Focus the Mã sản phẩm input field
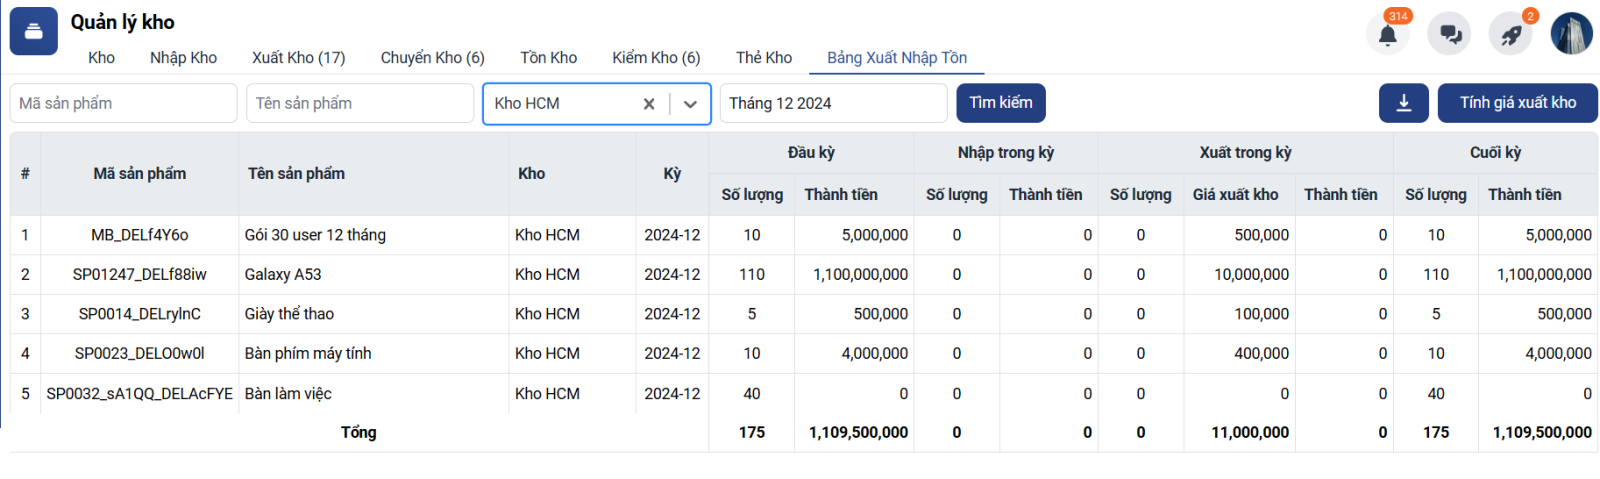The width and height of the screenshot is (1600, 479). coord(123,103)
